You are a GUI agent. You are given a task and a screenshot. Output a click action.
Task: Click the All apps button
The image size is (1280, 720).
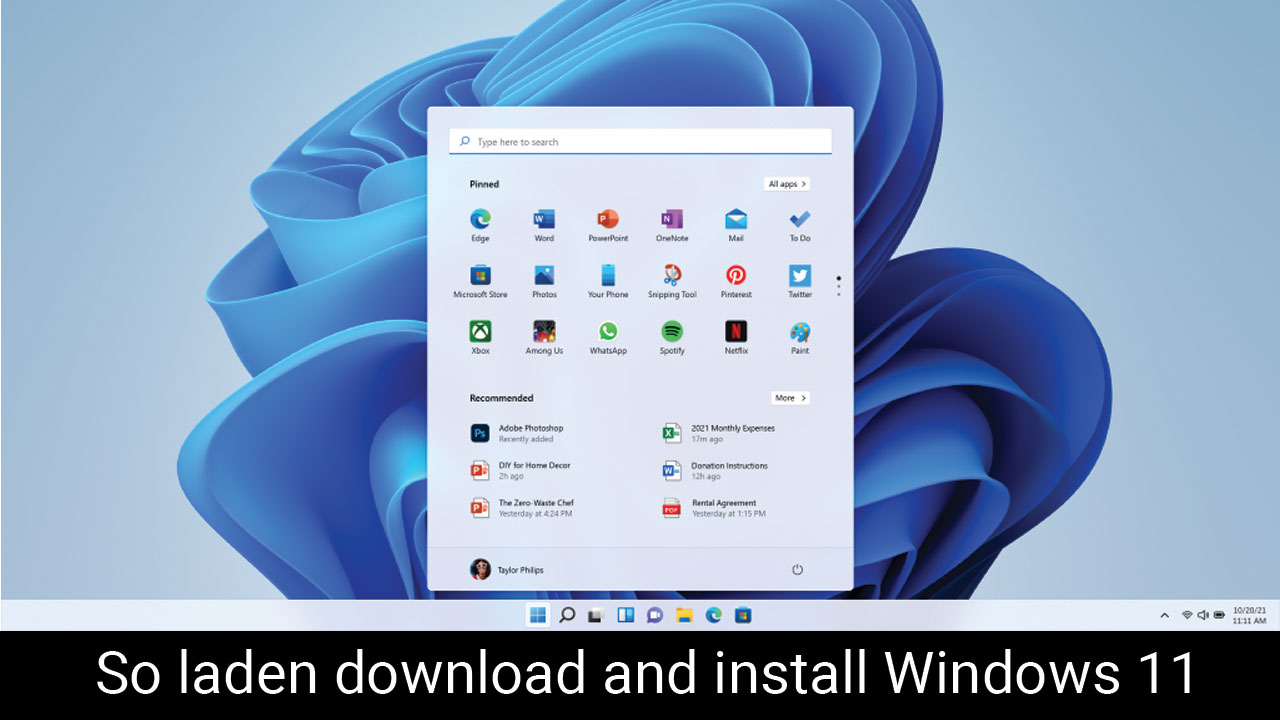787,184
